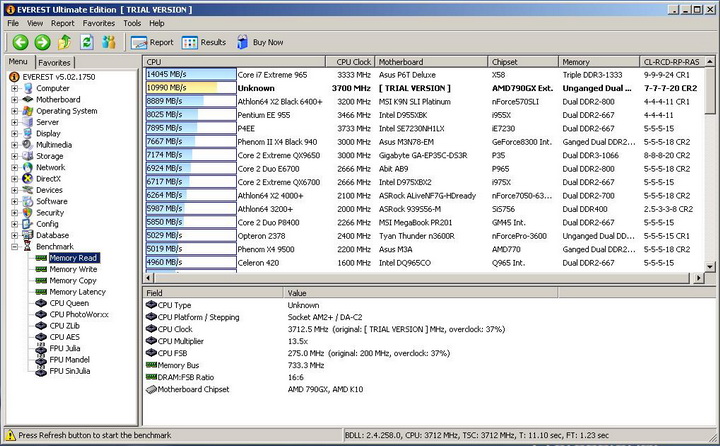Click the green Forward arrow toolbar icon
The image size is (720, 446).
point(43,42)
